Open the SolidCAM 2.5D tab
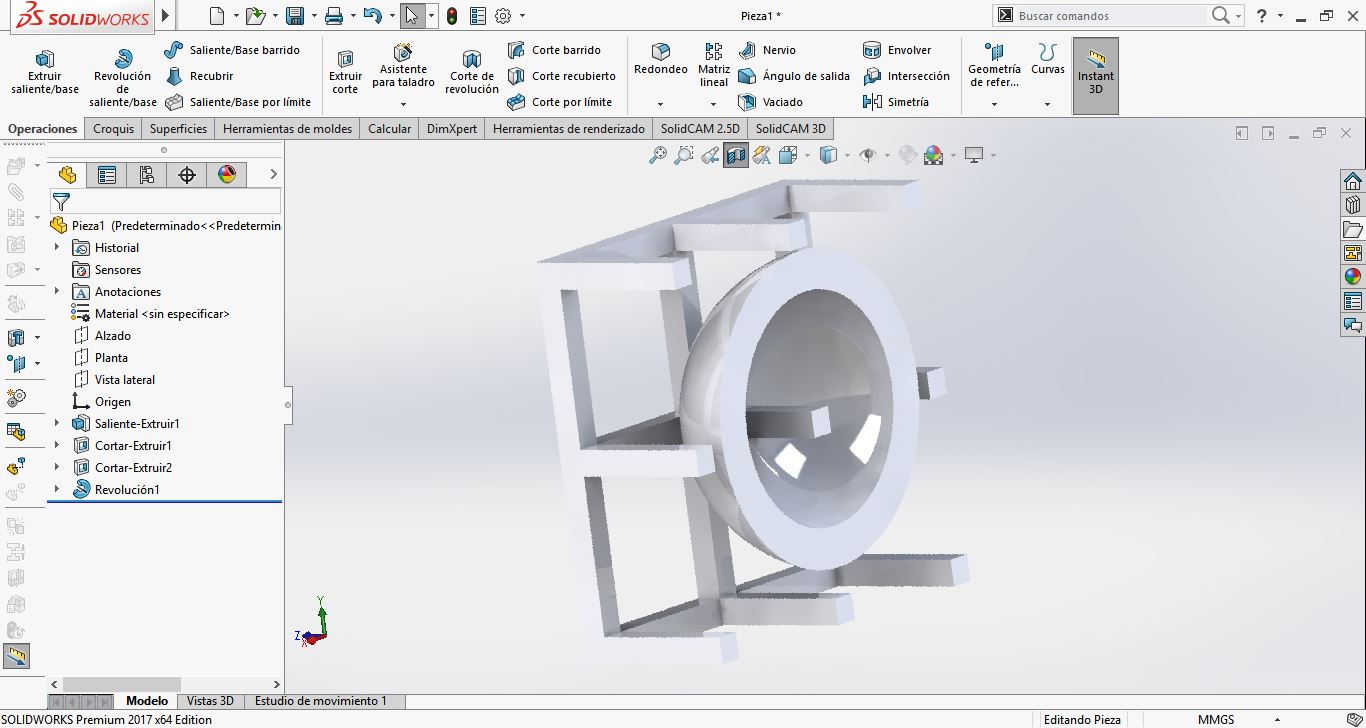 click(700, 129)
